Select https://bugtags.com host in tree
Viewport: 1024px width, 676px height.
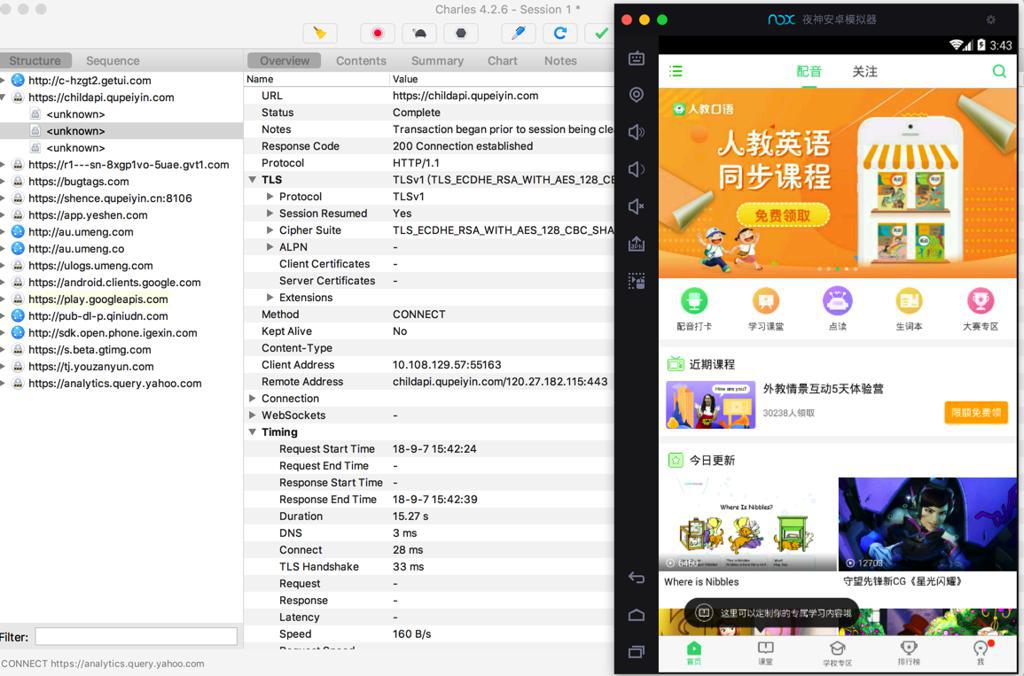click(78, 182)
